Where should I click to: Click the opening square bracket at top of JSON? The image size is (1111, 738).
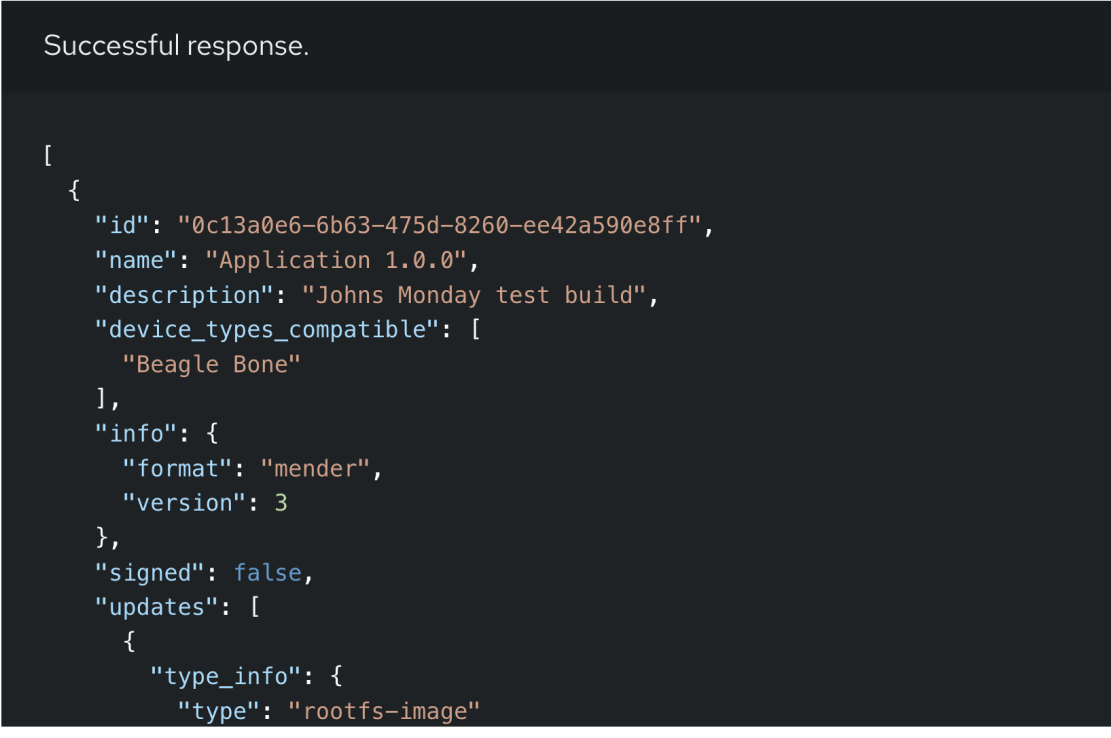47,156
